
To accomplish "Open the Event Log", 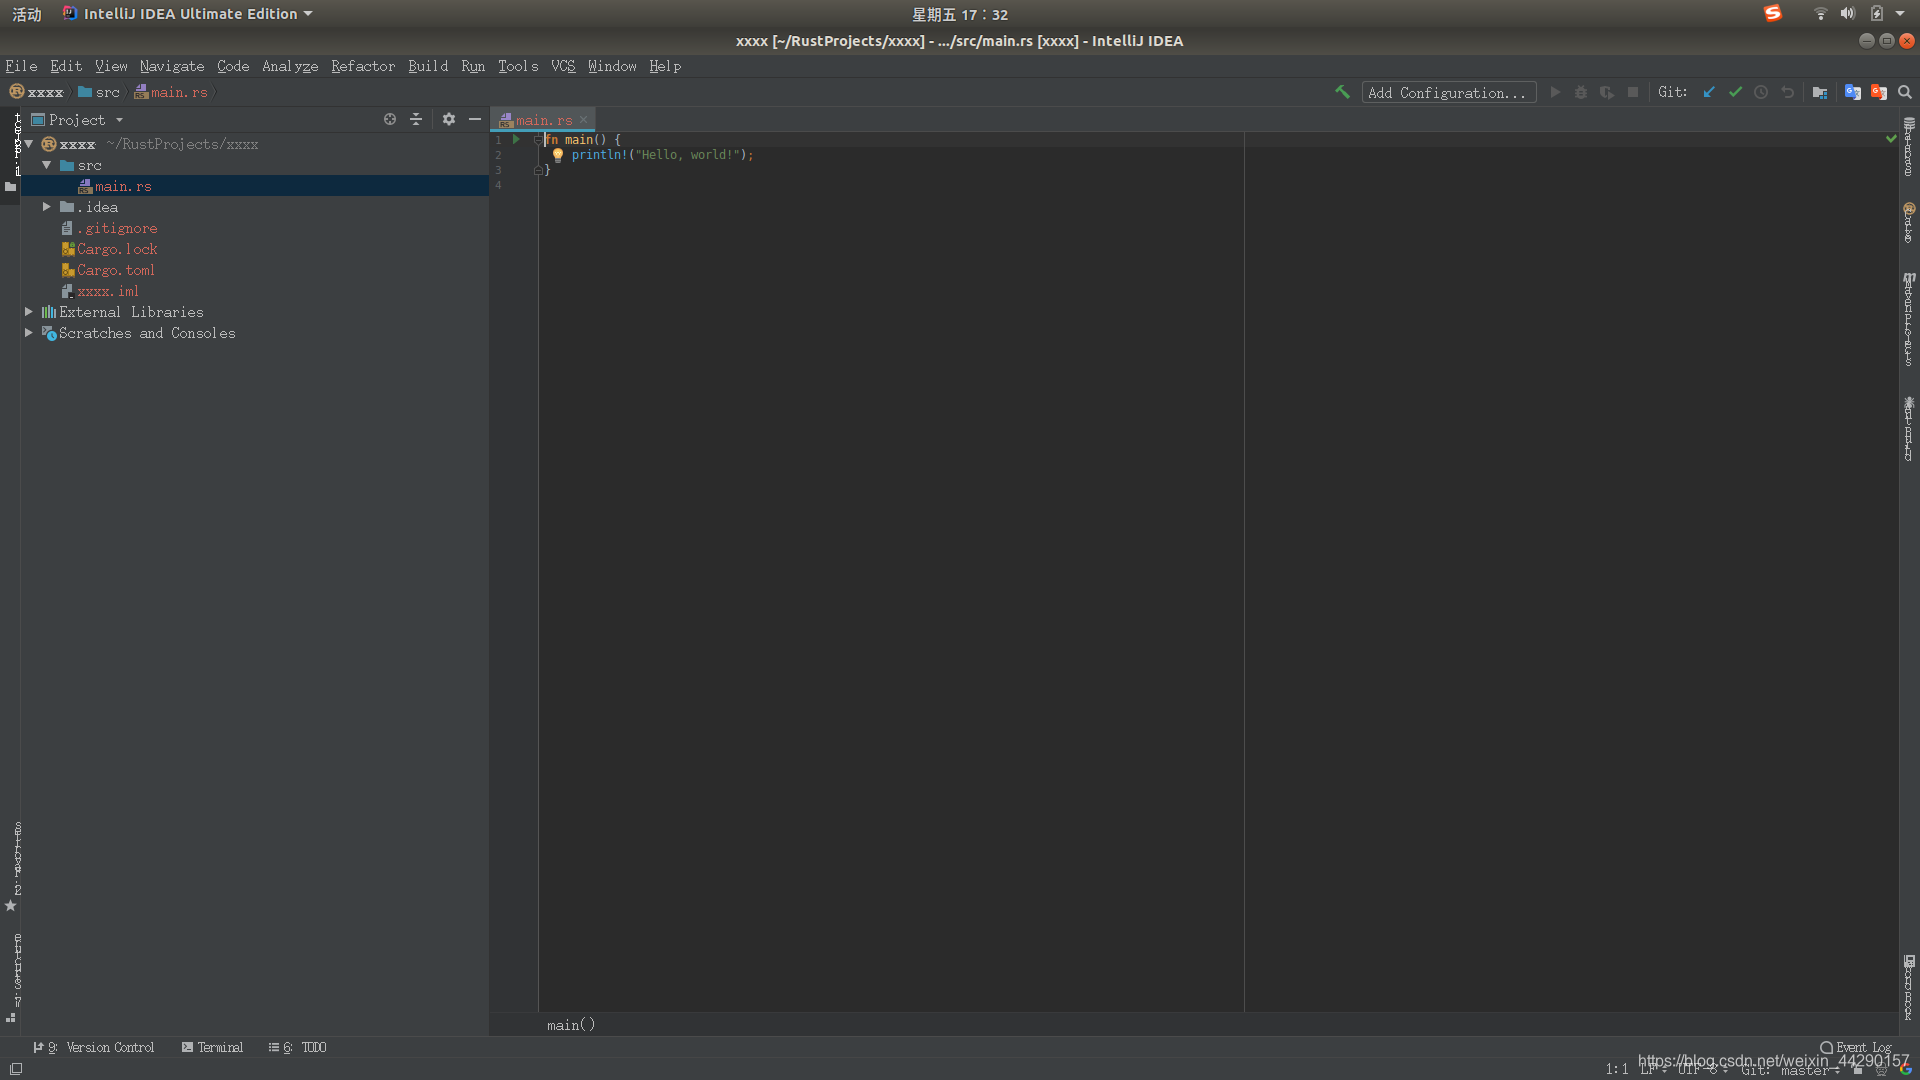I will (x=1856, y=1048).
